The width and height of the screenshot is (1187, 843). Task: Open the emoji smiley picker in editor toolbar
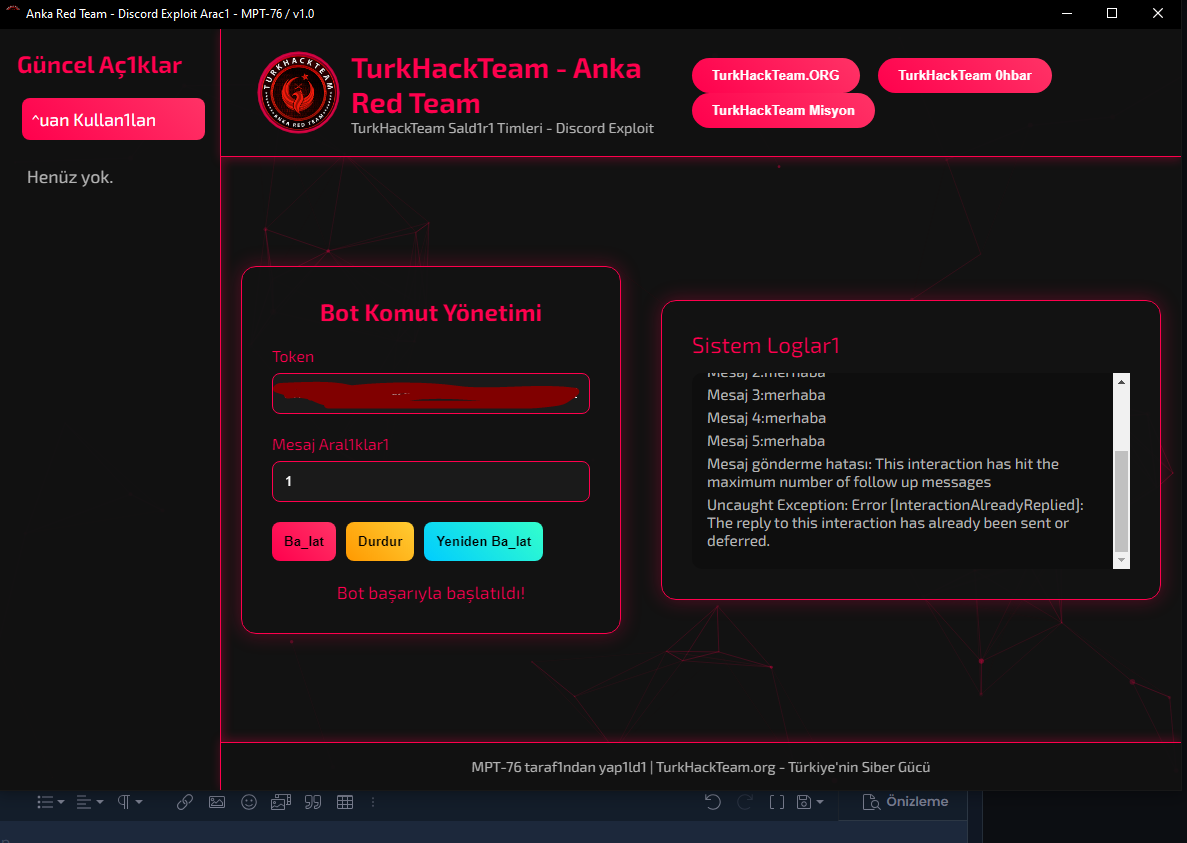coord(249,802)
